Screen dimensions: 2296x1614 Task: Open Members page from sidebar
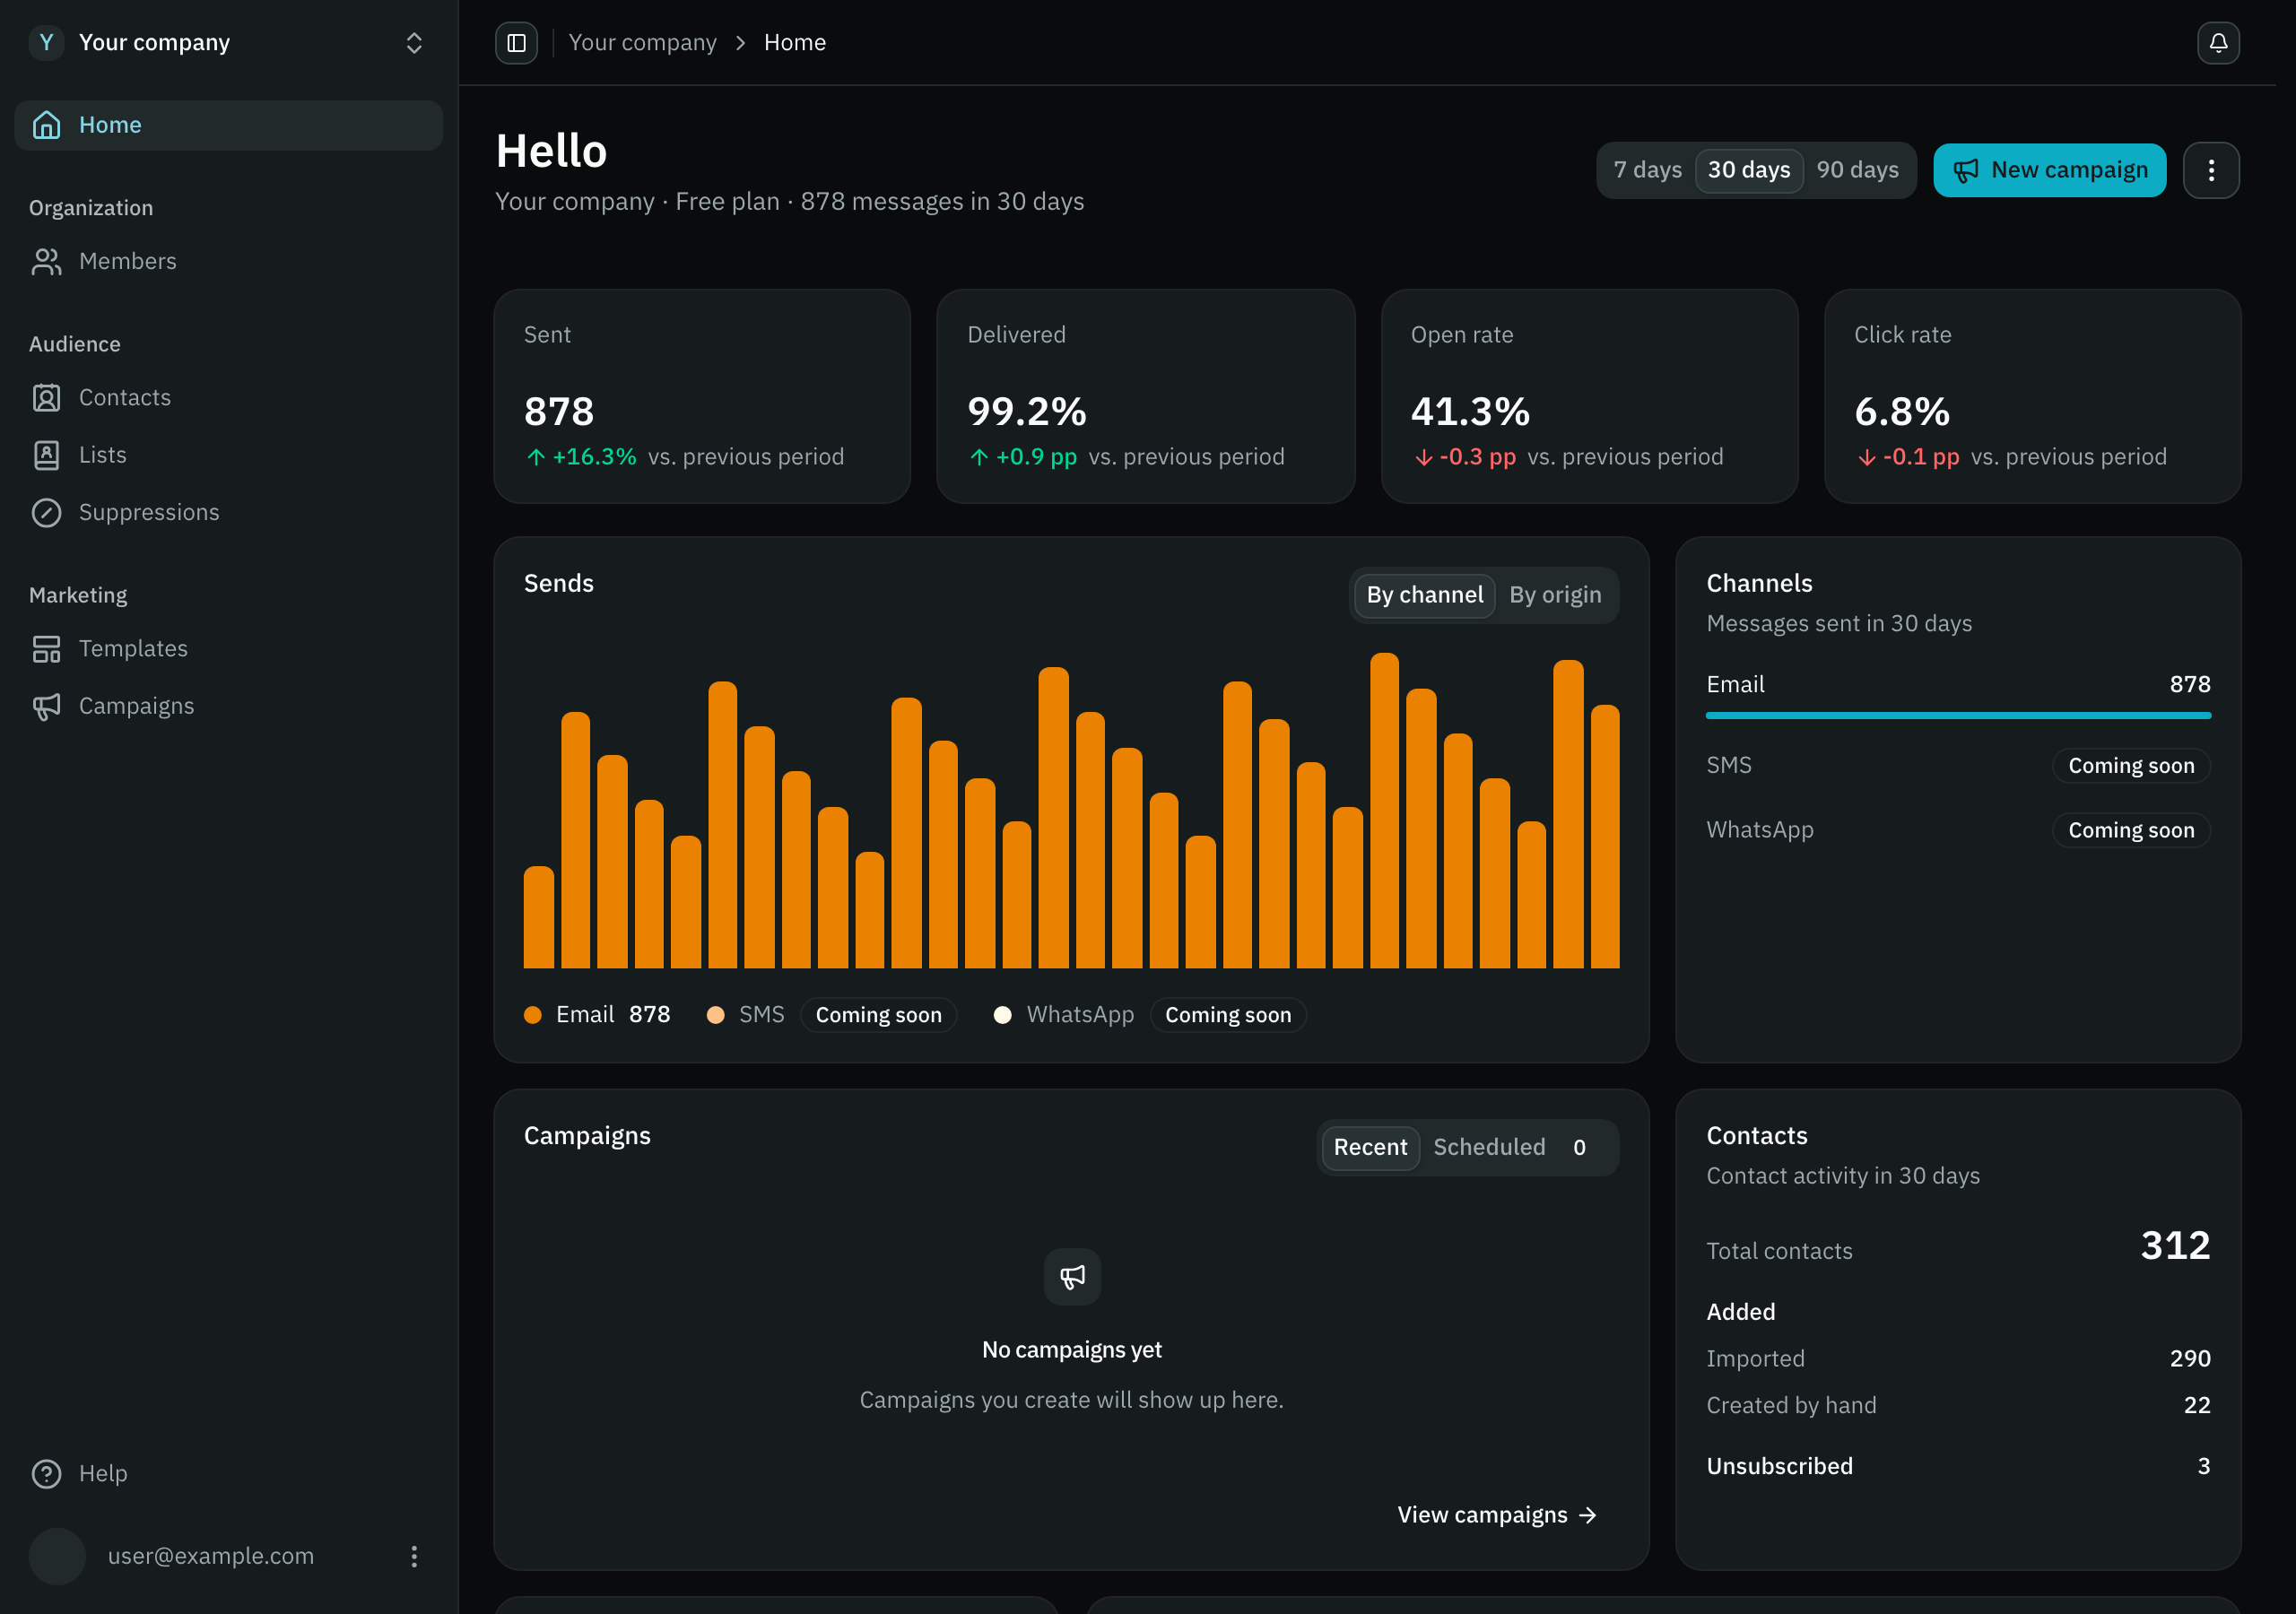click(228, 261)
